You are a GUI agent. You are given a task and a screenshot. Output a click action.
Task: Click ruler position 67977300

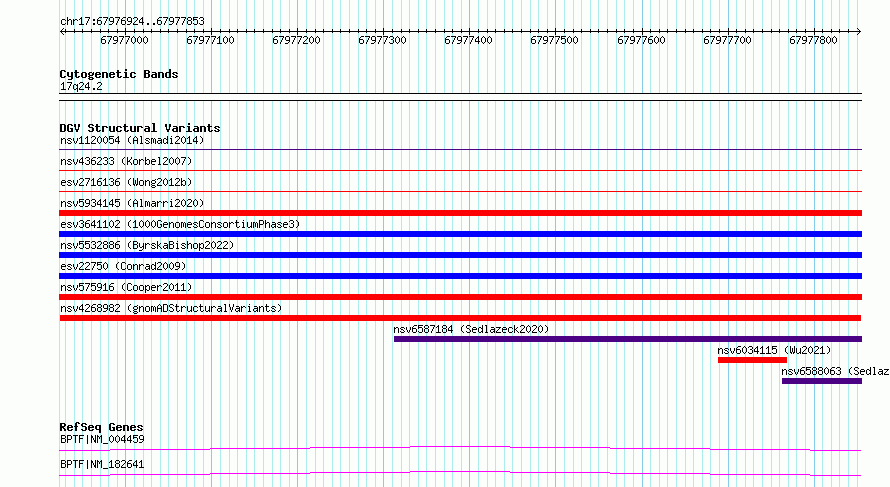pyautogui.click(x=383, y=40)
